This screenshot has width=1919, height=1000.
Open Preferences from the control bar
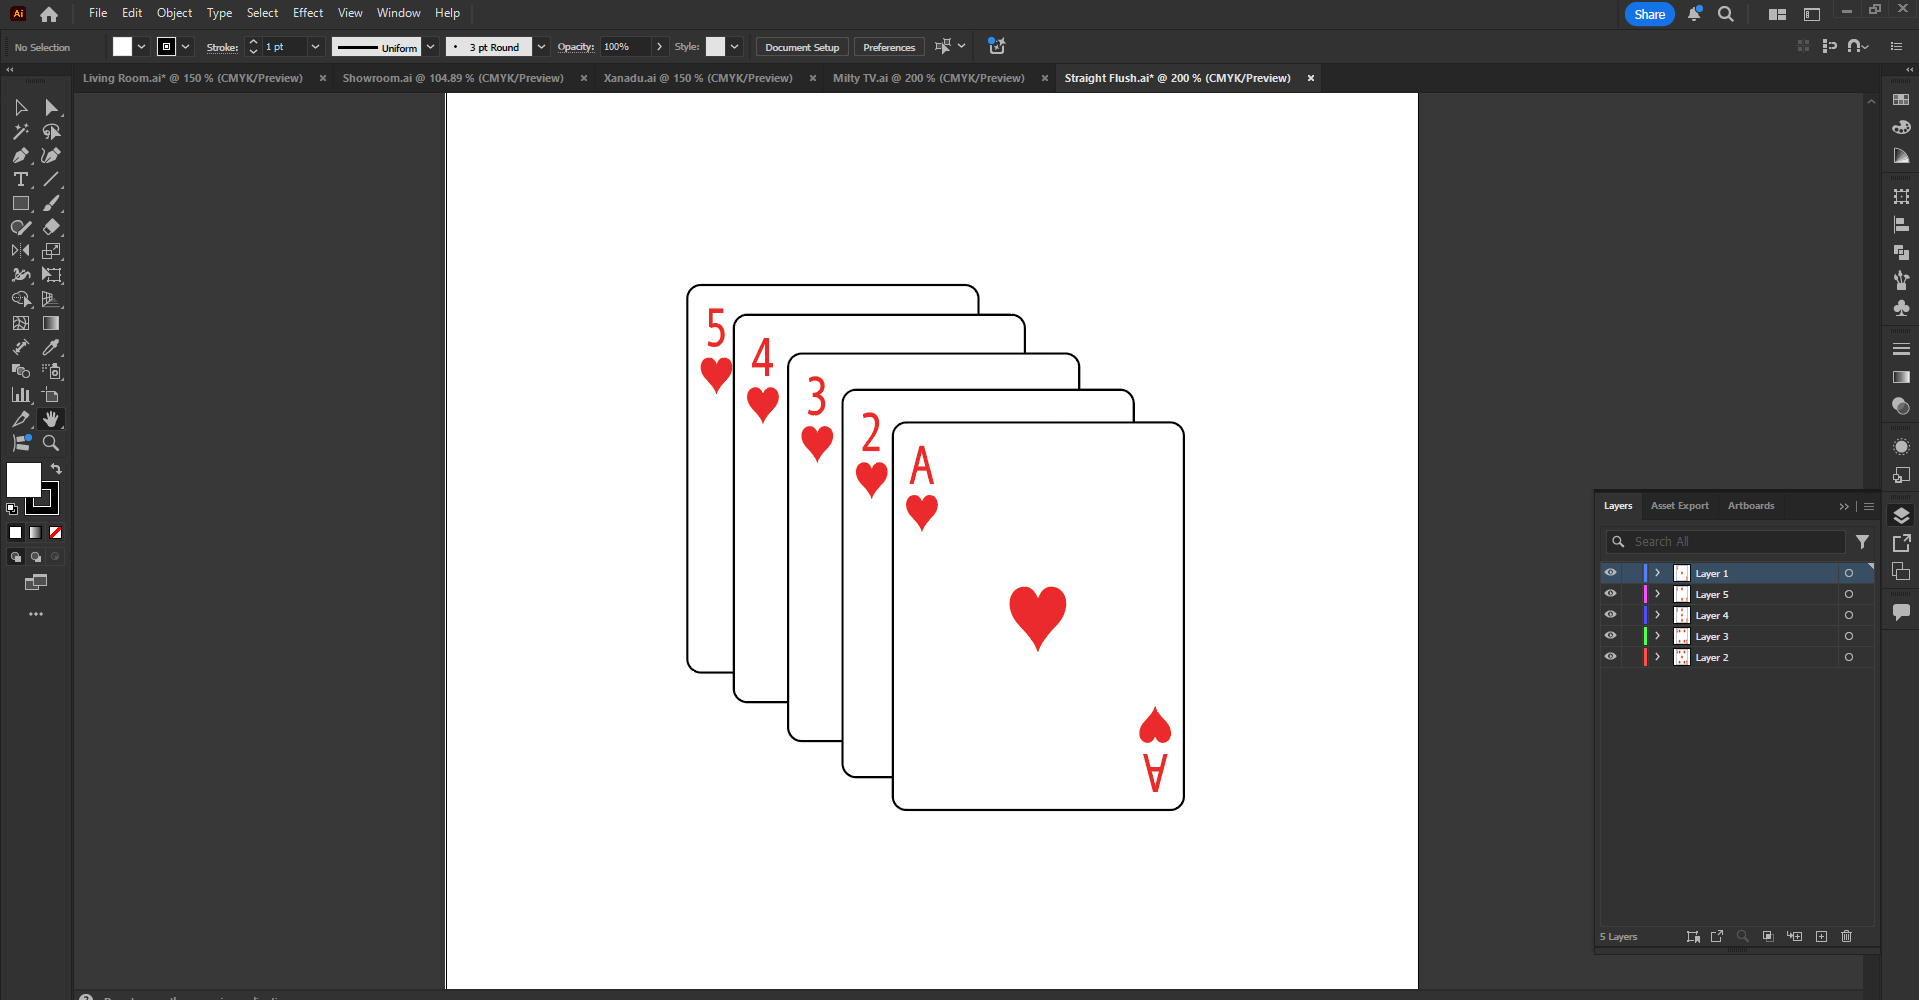pyautogui.click(x=887, y=46)
